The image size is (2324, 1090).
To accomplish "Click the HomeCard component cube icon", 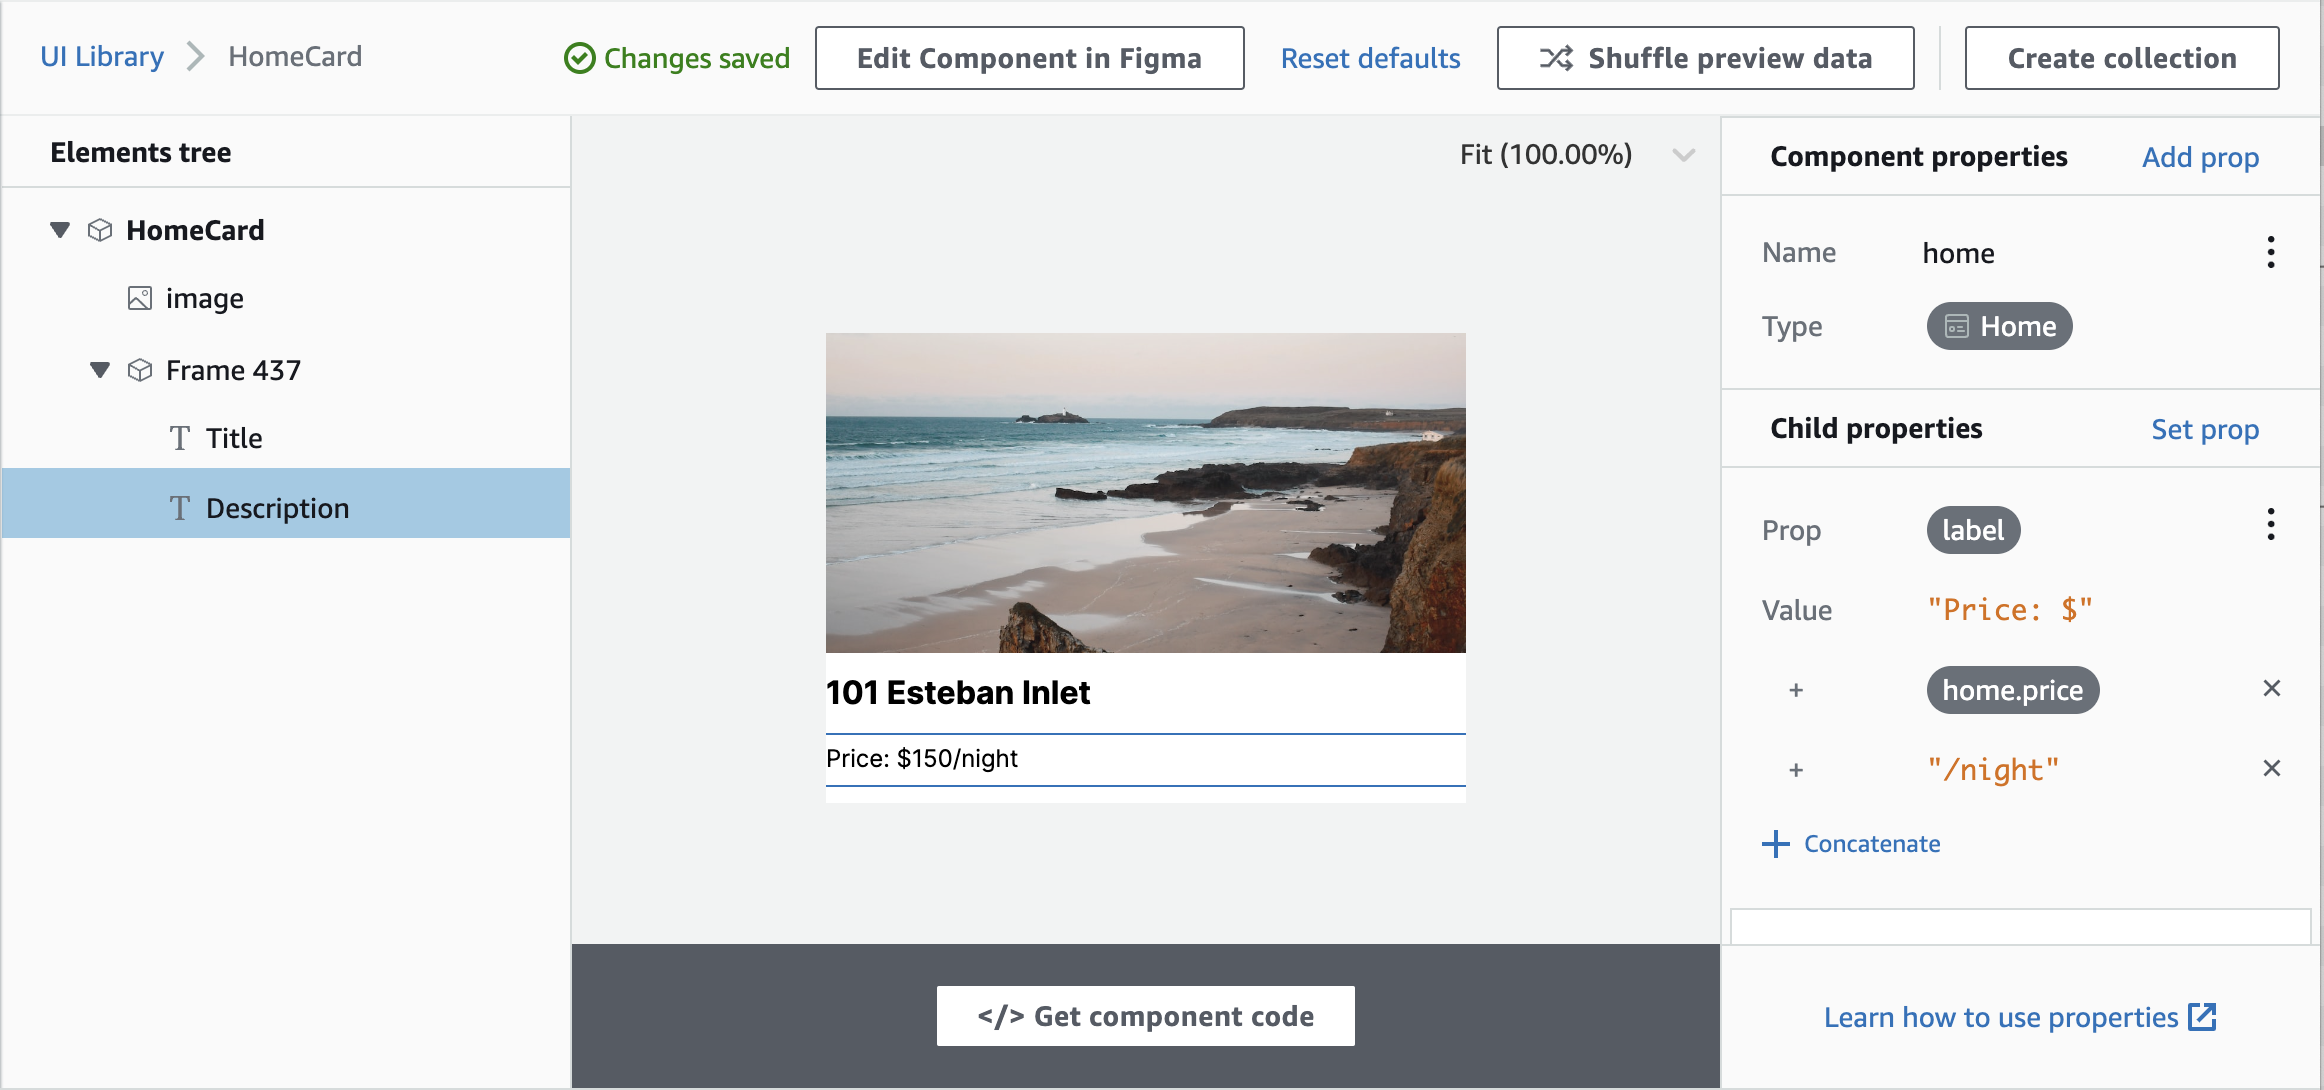I will [100, 230].
